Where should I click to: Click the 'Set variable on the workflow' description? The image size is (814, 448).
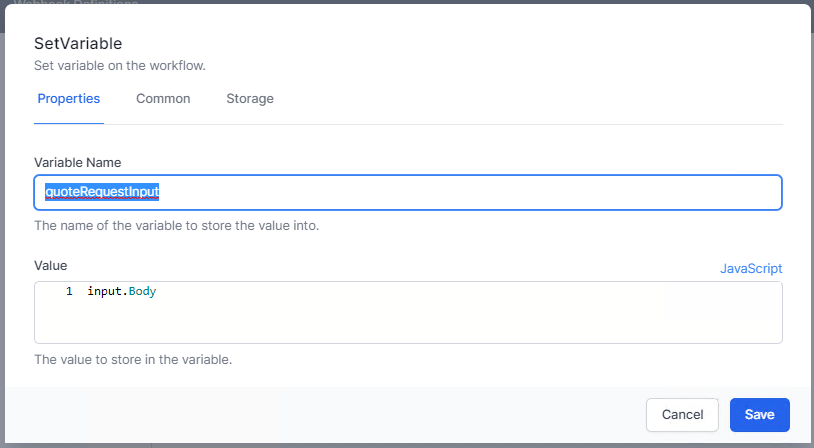pyautogui.click(x=127, y=66)
